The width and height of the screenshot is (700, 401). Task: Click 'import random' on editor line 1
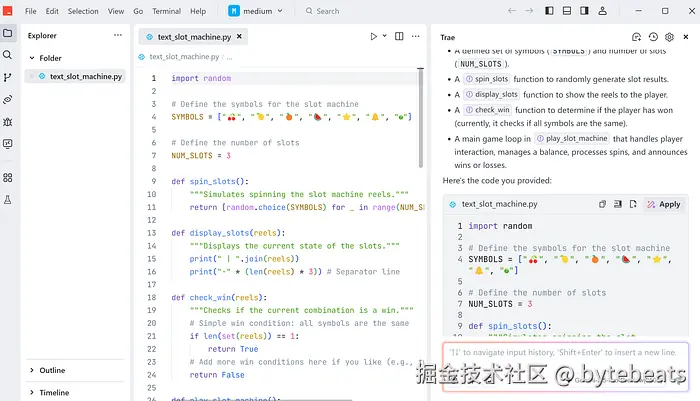click(x=201, y=78)
